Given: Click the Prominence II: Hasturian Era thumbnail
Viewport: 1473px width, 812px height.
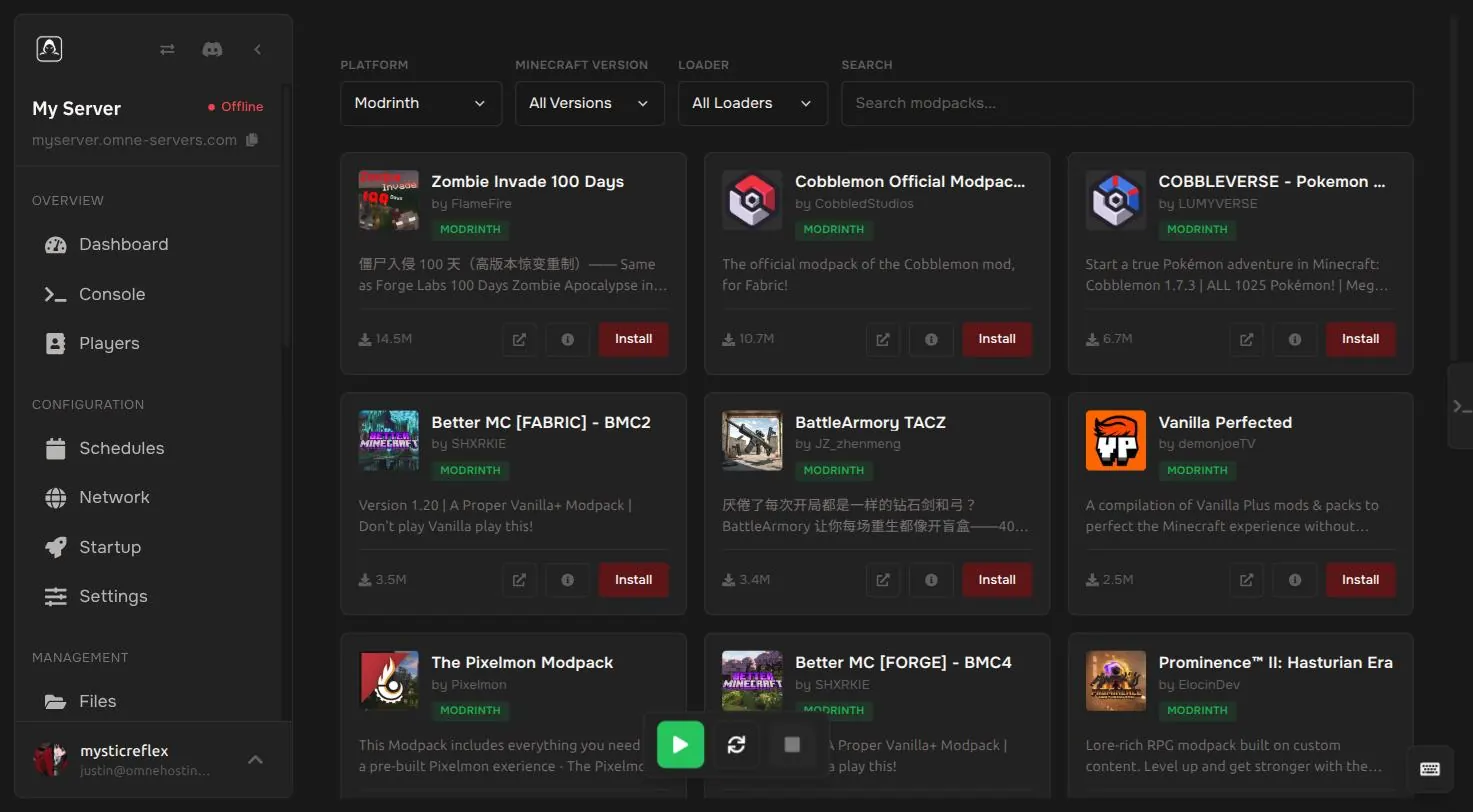Looking at the screenshot, I should pos(1116,680).
